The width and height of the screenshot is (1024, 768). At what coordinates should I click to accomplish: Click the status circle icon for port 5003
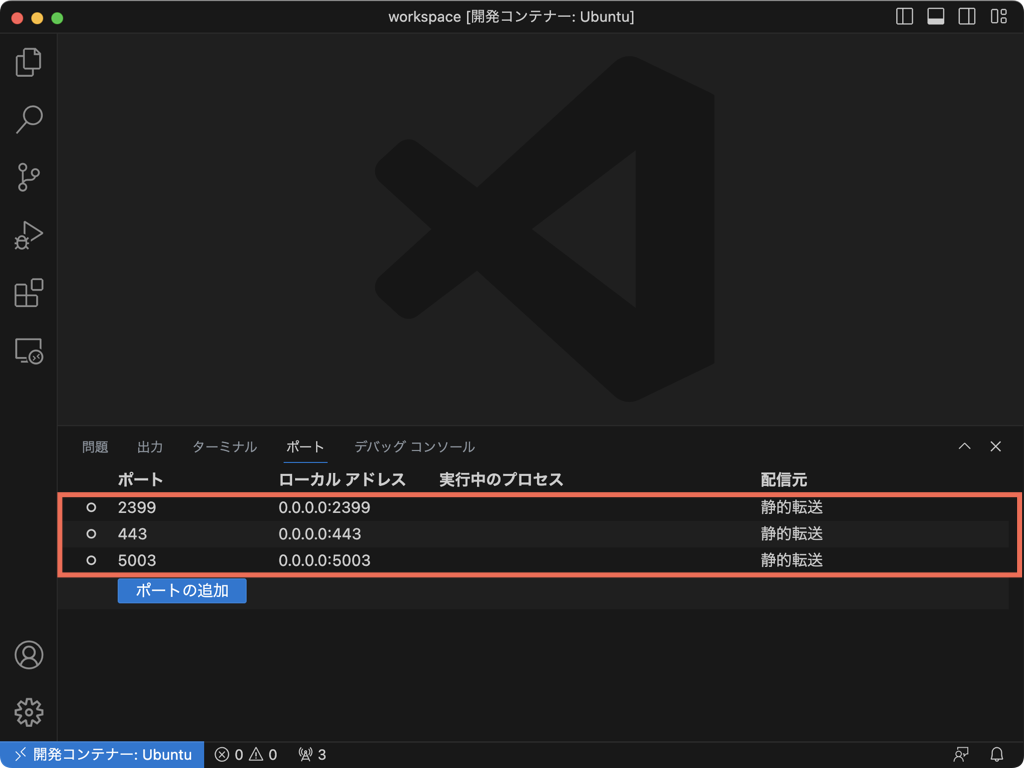point(91,560)
